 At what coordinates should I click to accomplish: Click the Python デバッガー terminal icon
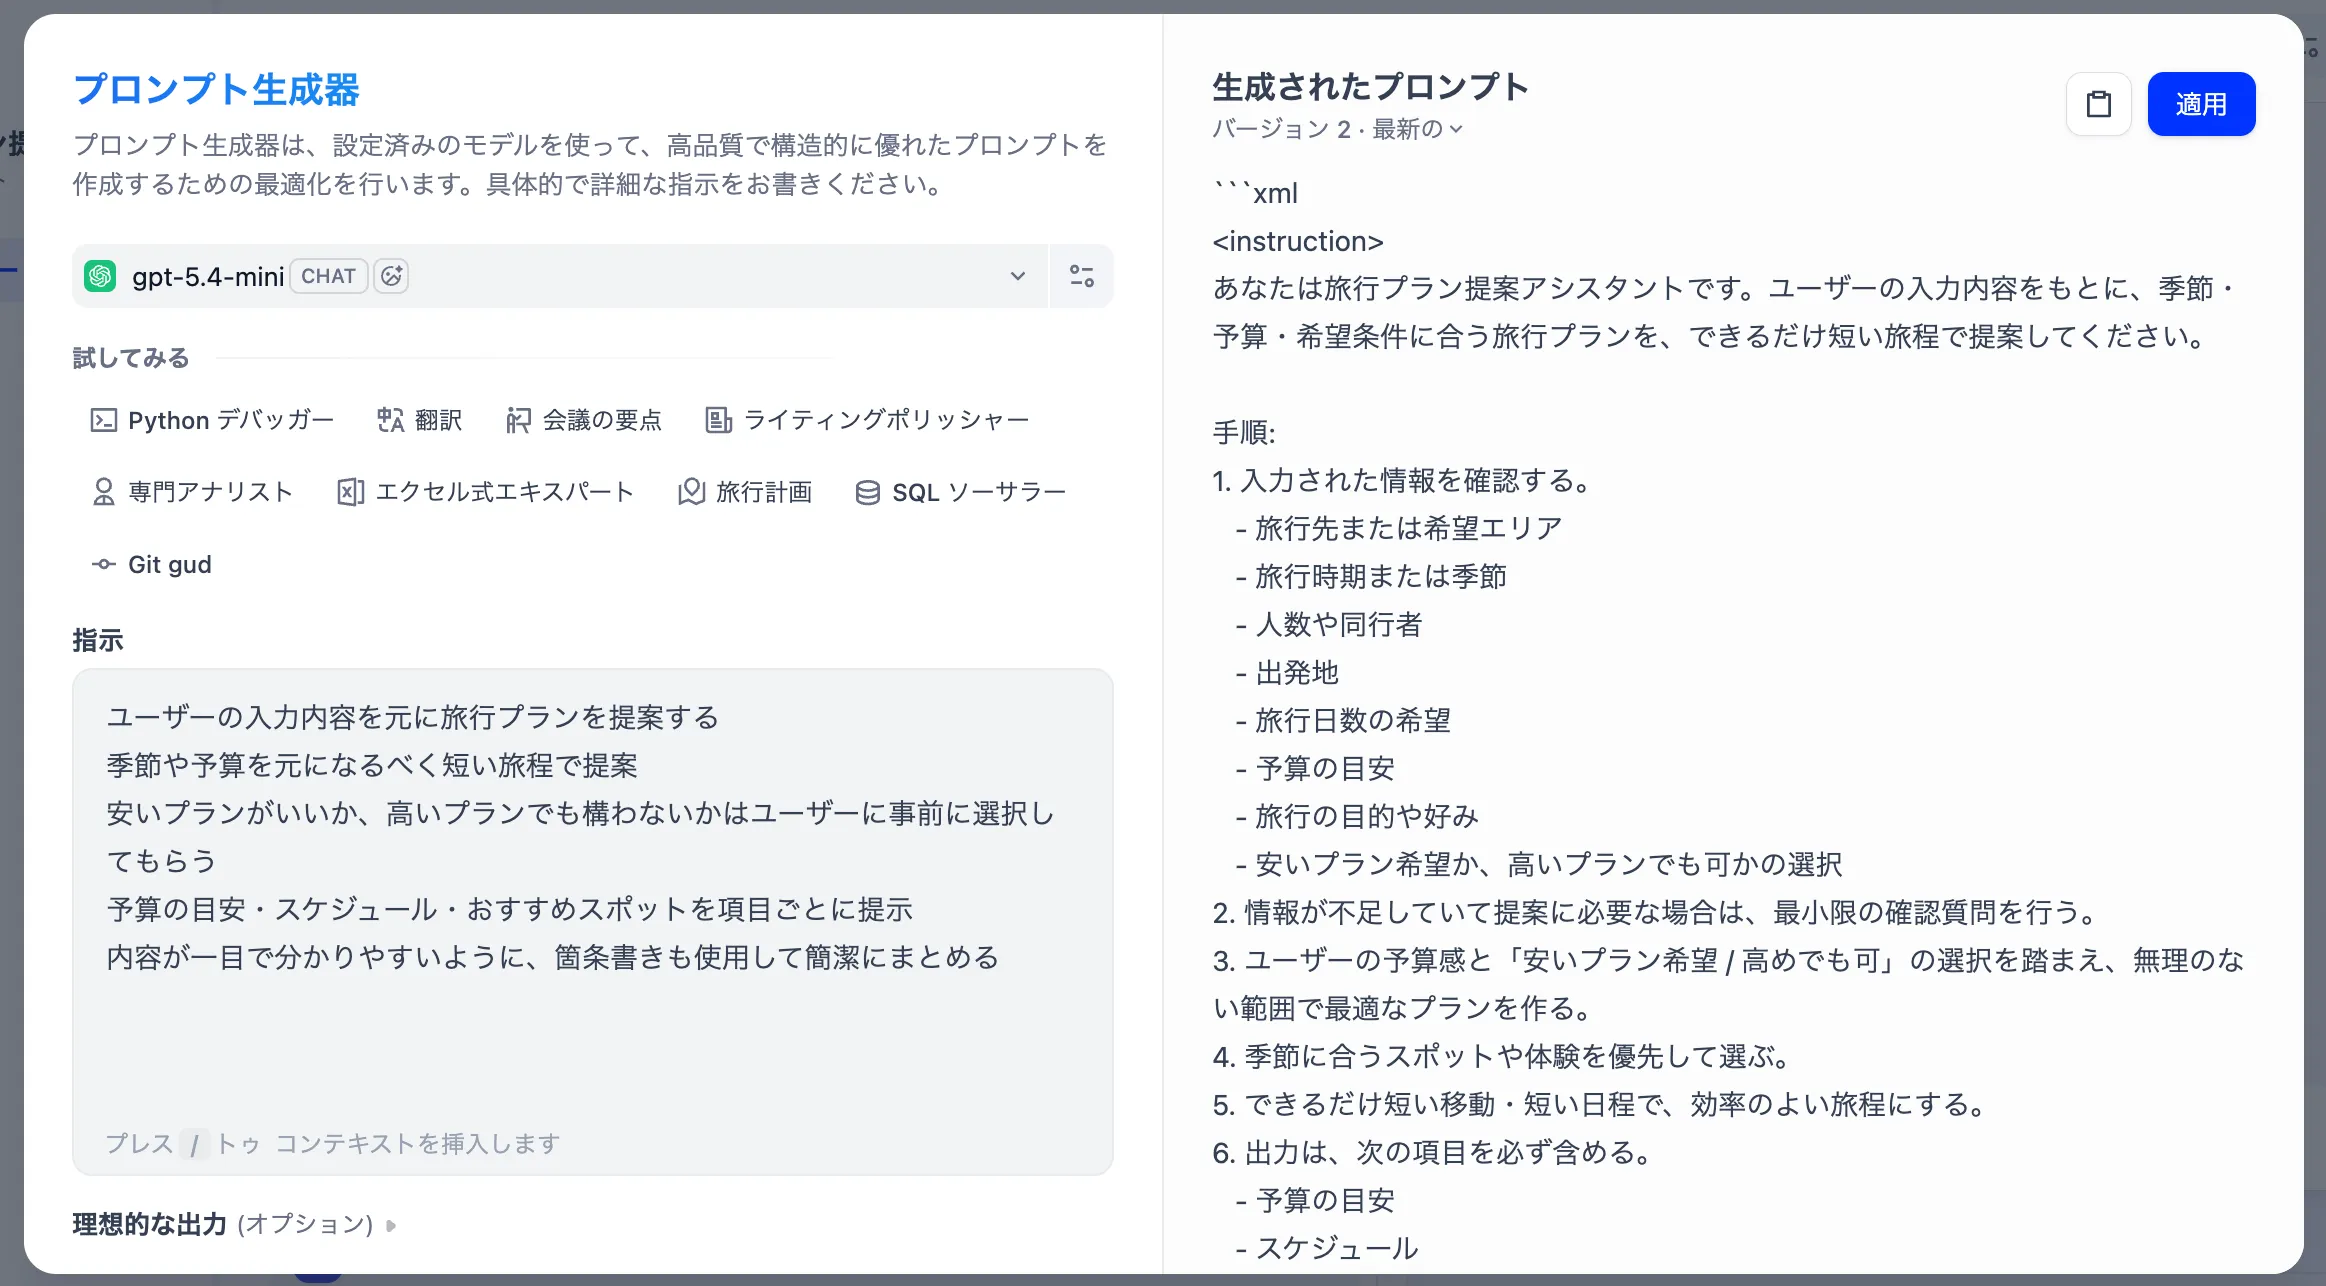coord(103,420)
